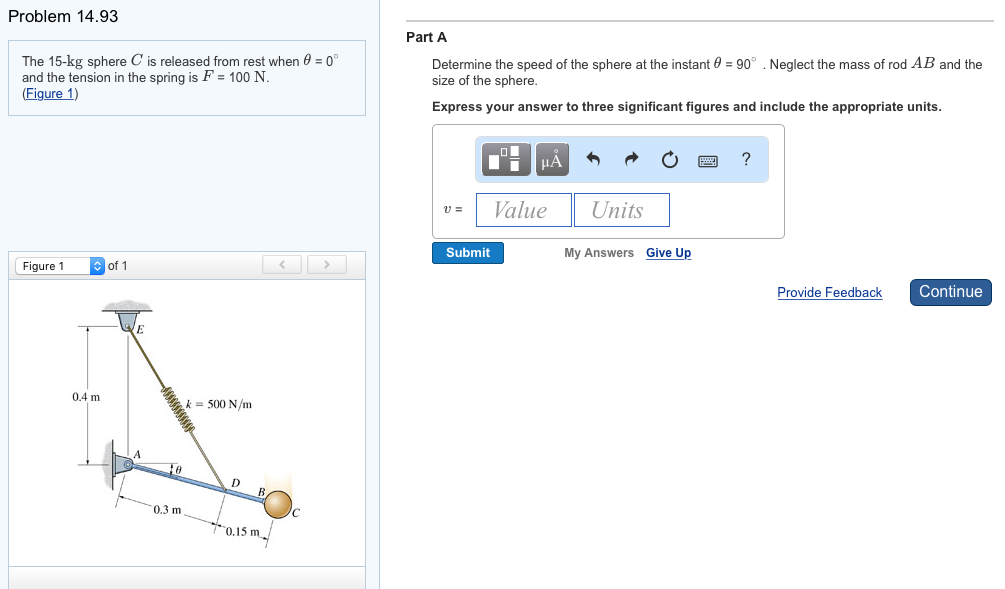Click the Units input field

621,210
